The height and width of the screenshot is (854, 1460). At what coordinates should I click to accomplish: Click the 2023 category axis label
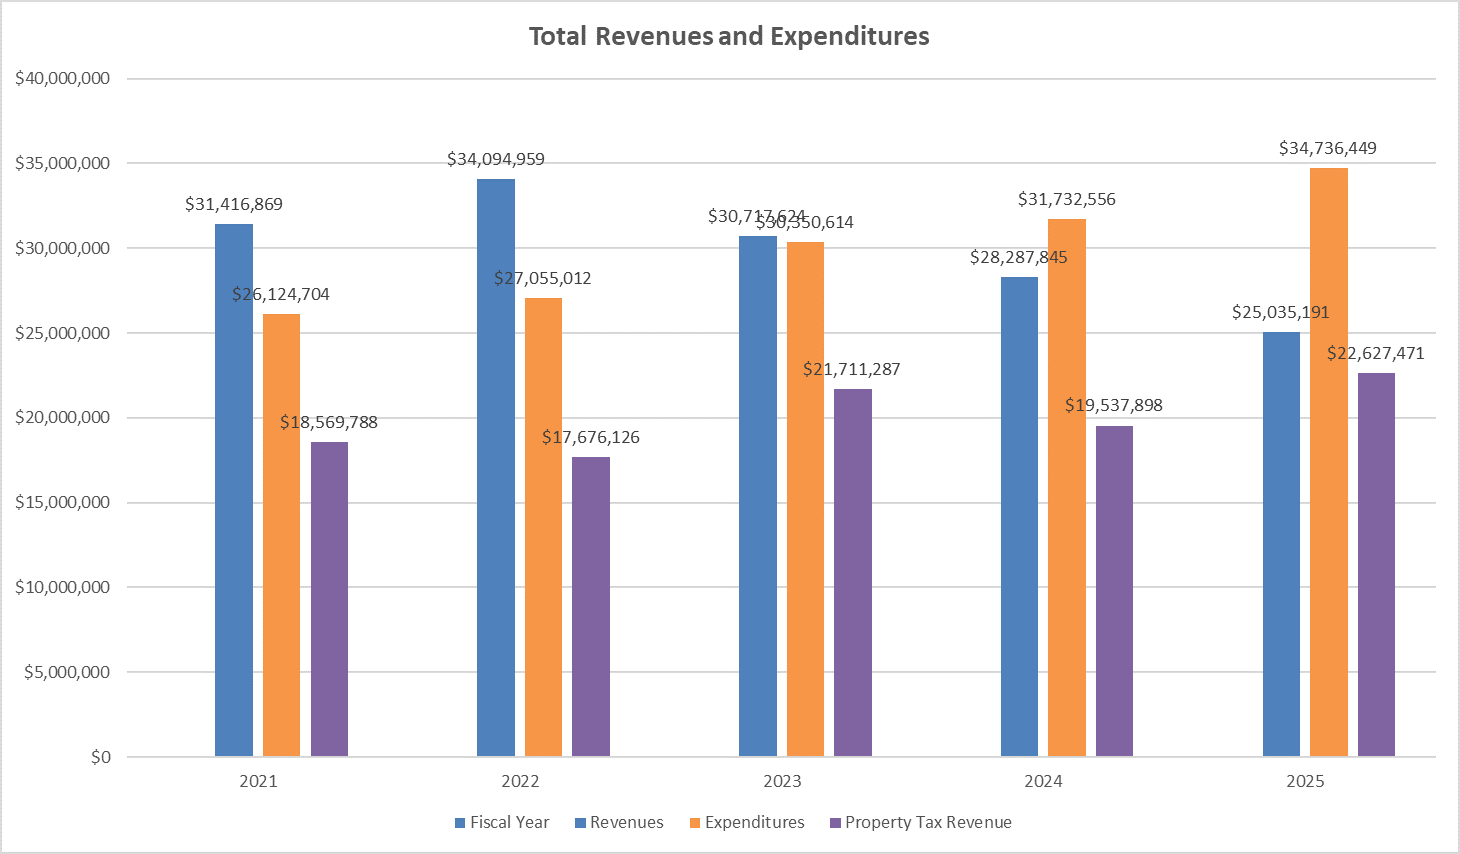pyautogui.click(x=782, y=781)
